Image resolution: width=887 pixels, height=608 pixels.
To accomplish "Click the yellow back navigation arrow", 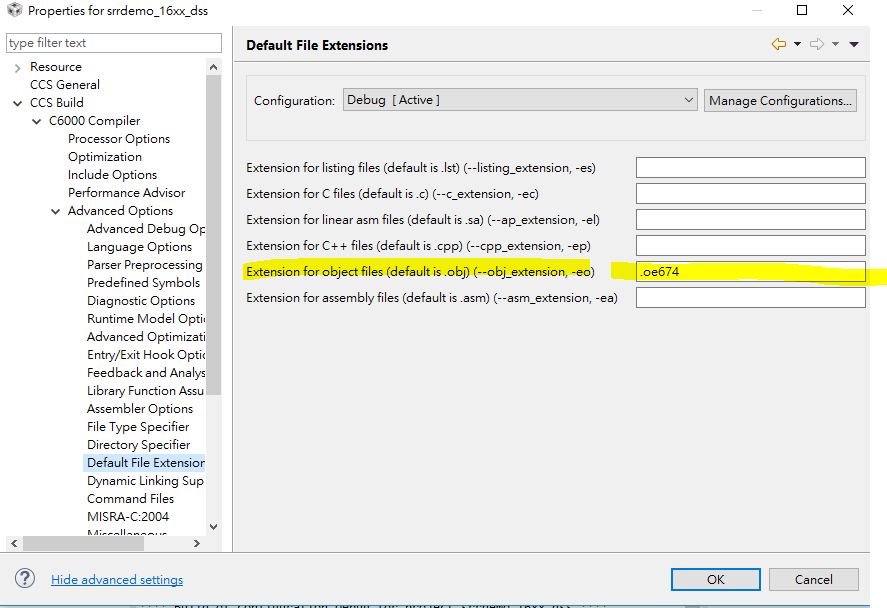I will [779, 43].
